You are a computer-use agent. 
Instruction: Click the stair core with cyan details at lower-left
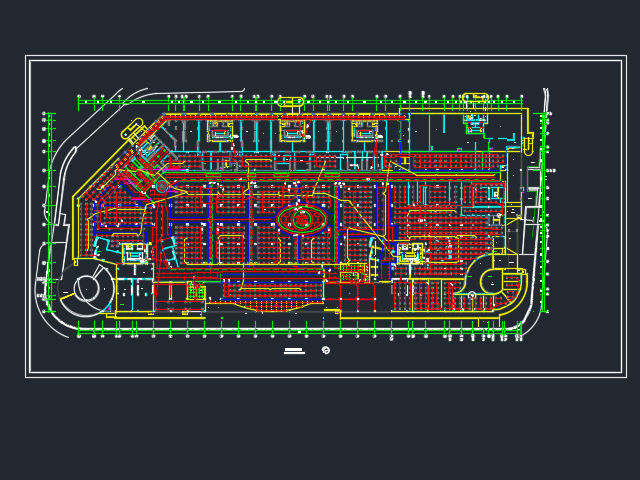[135, 253]
